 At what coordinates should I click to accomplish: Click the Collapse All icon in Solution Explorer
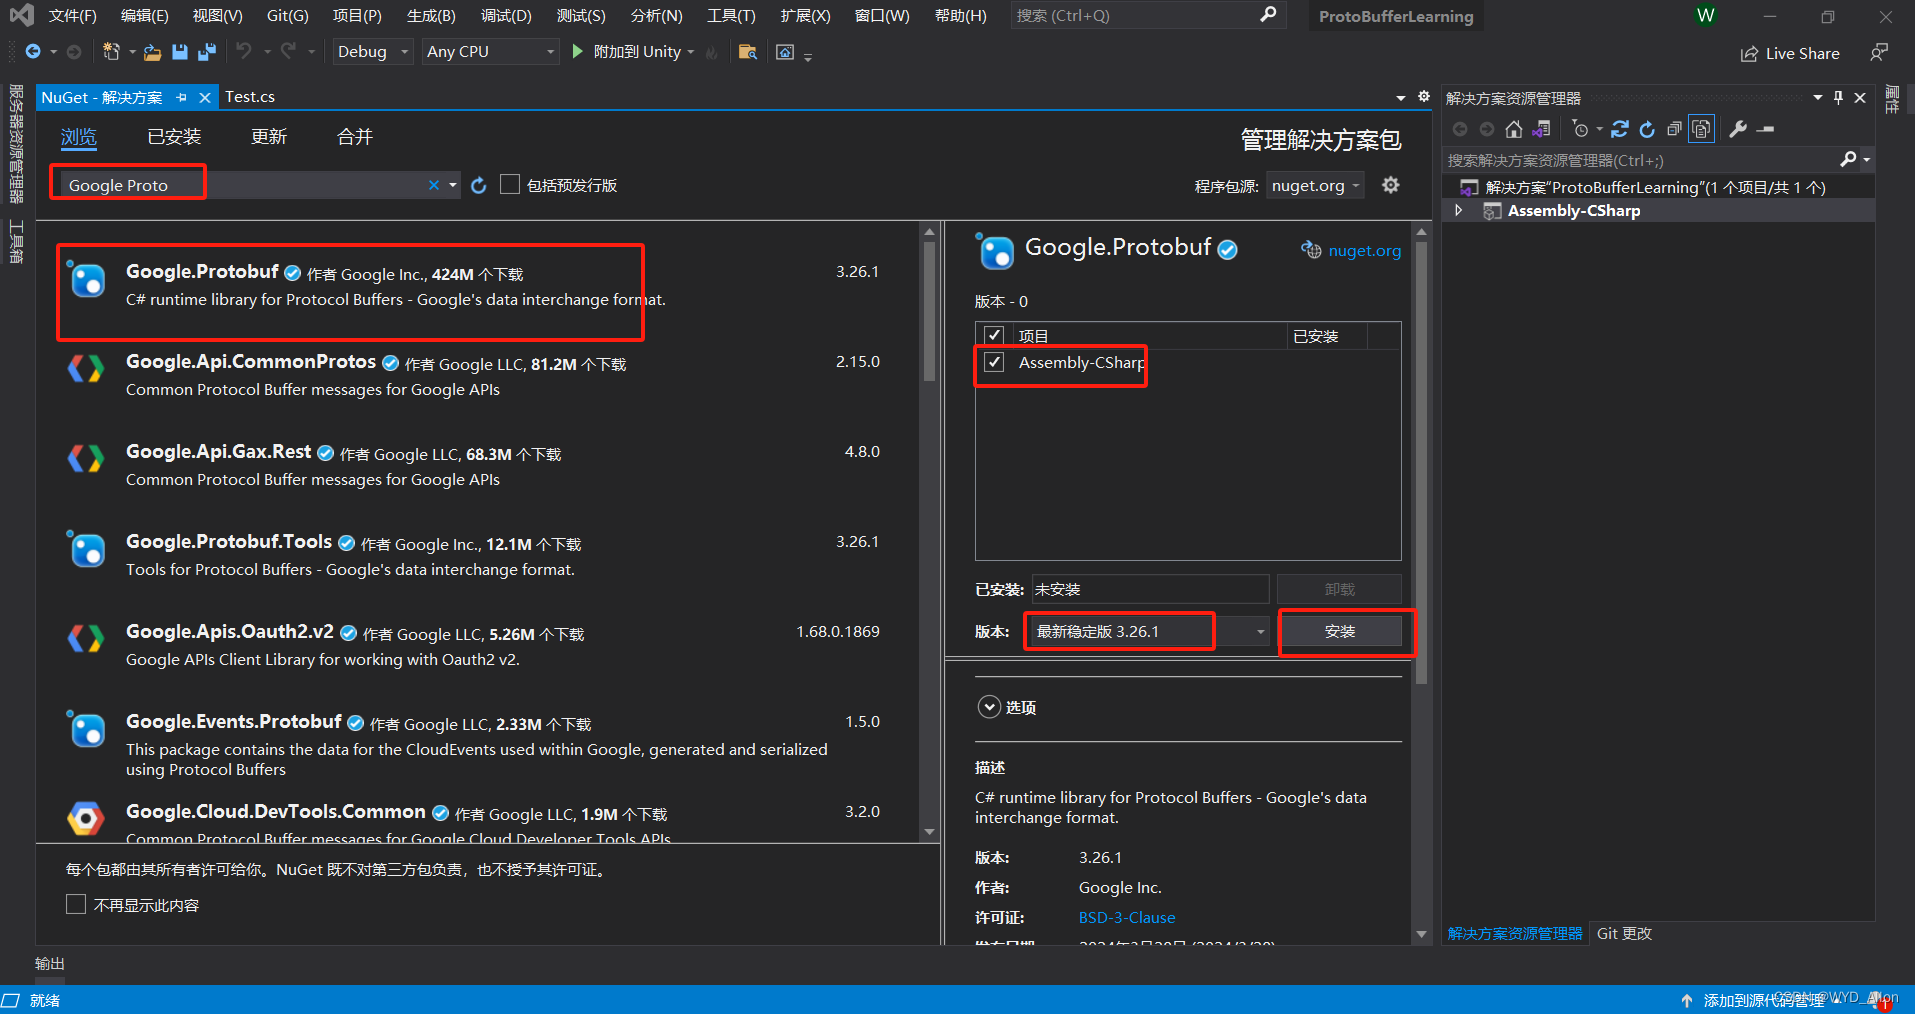pyautogui.click(x=1674, y=129)
